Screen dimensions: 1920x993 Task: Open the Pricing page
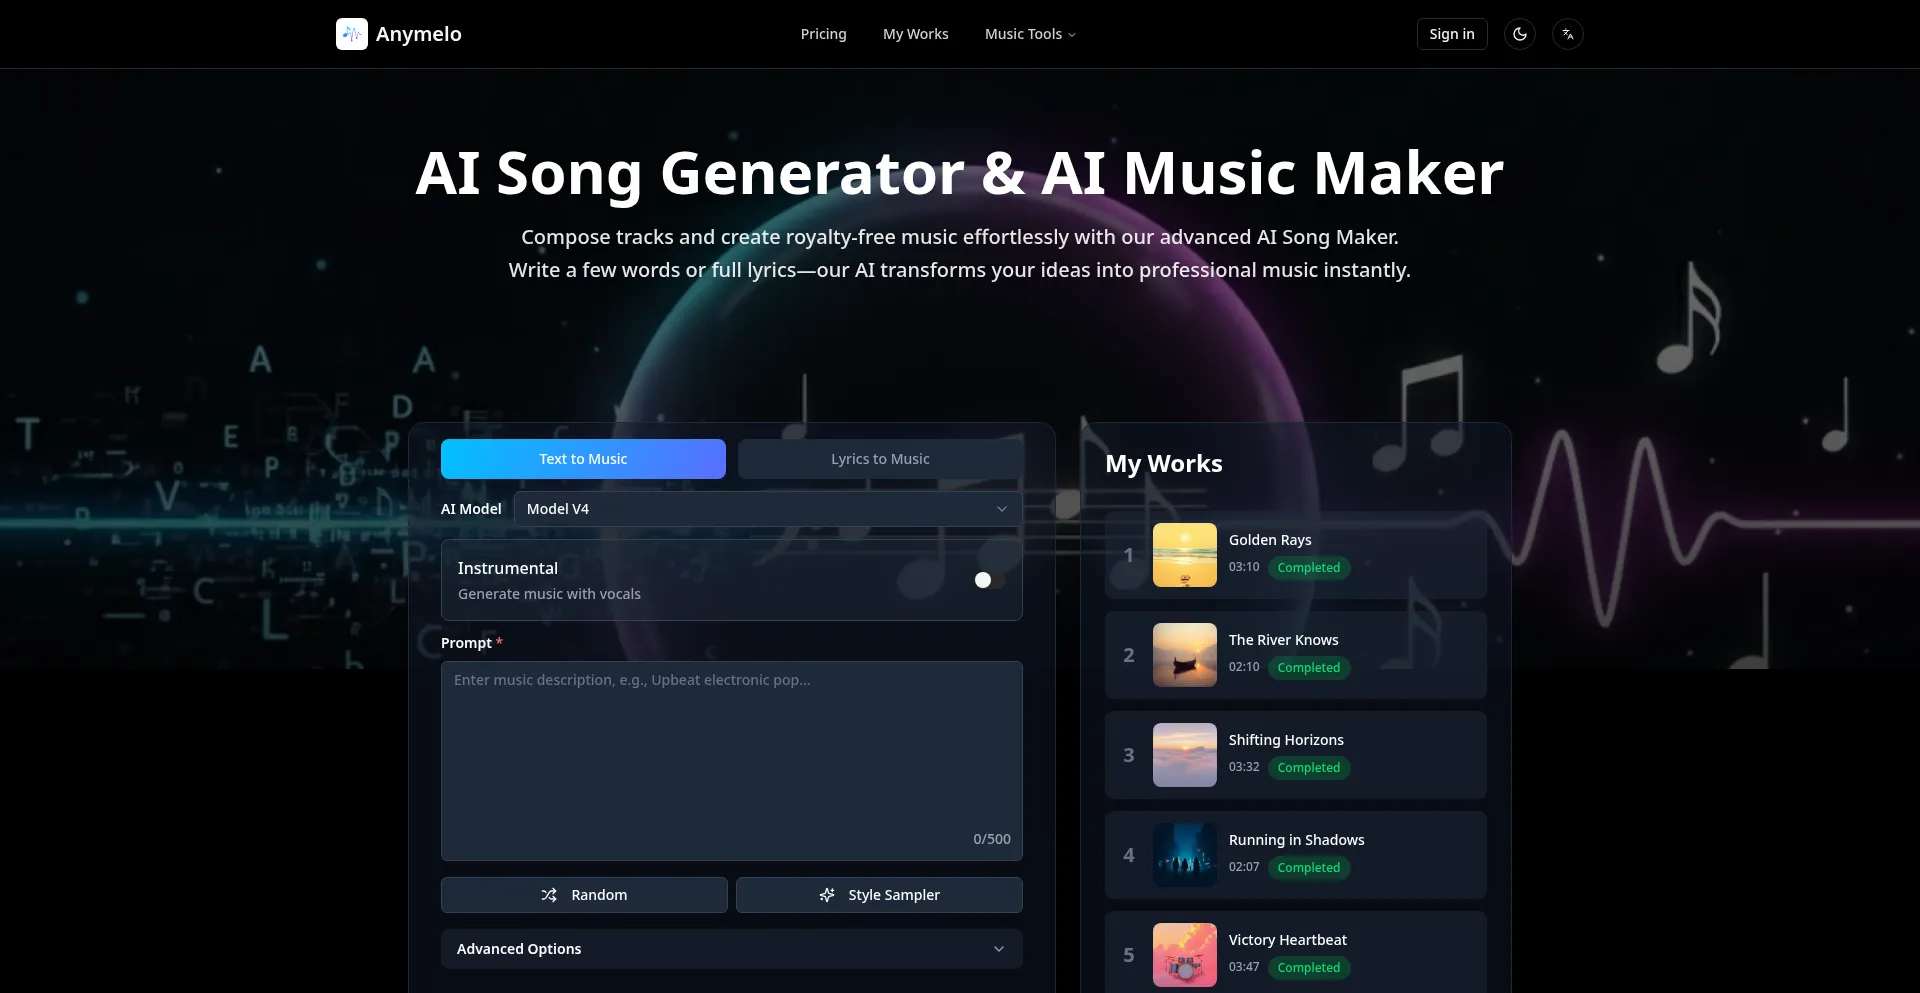click(822, 33)
